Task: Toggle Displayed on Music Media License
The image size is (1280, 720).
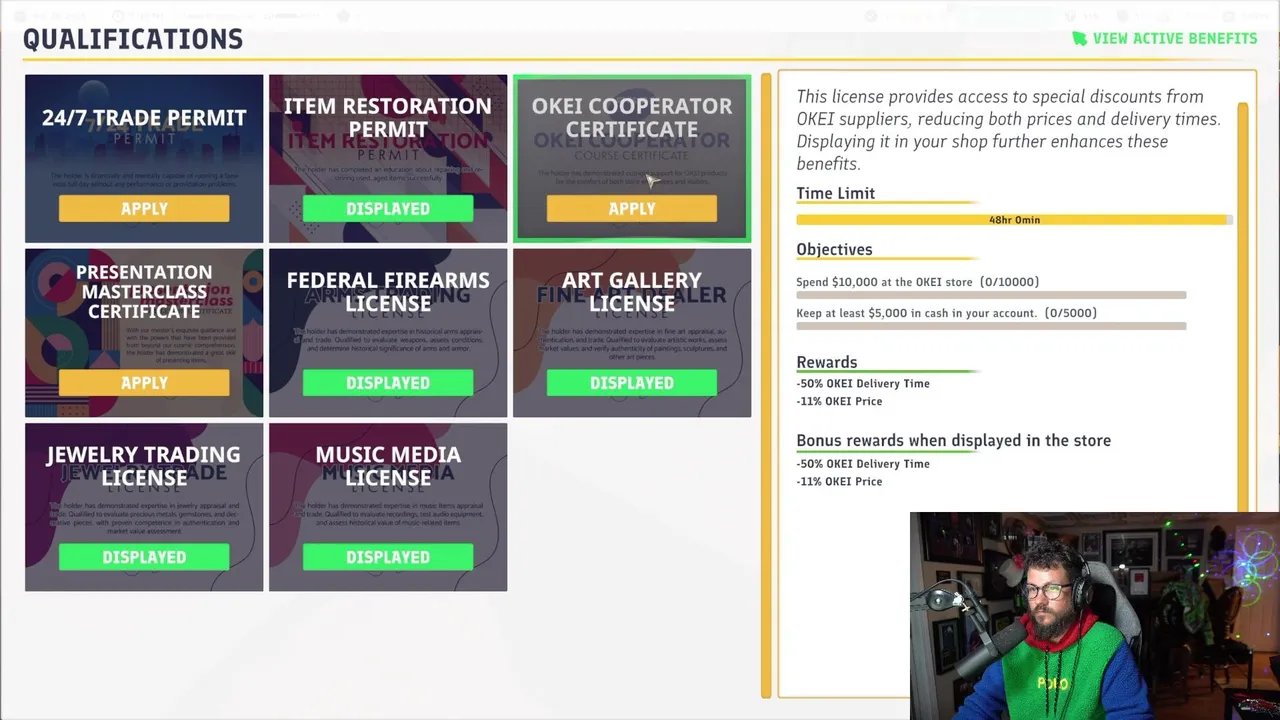Action: click(388, 556)
